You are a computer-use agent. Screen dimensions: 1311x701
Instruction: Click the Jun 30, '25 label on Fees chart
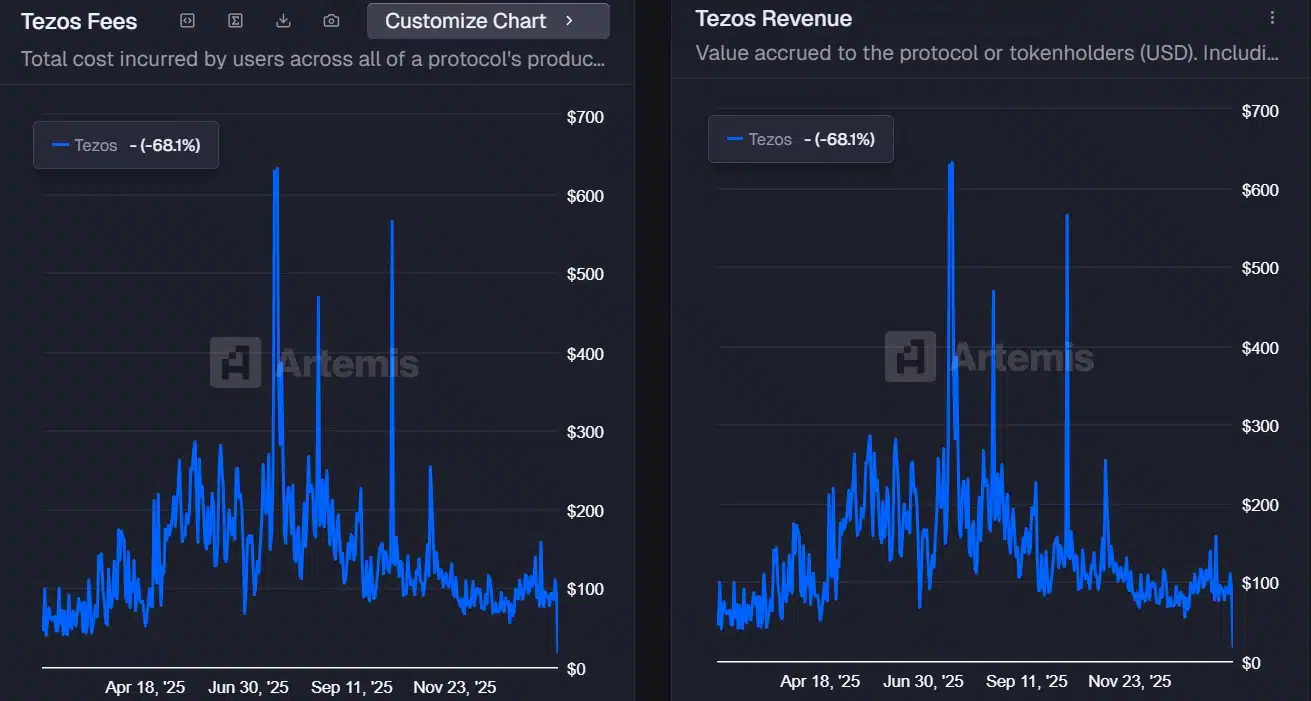coord(248,687)
